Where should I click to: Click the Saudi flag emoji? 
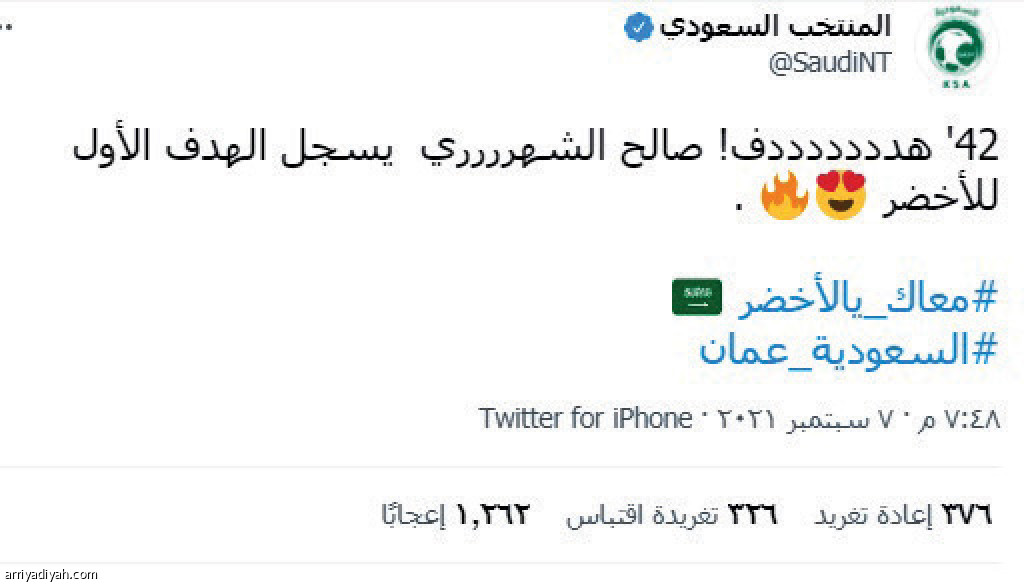[697, 297]
